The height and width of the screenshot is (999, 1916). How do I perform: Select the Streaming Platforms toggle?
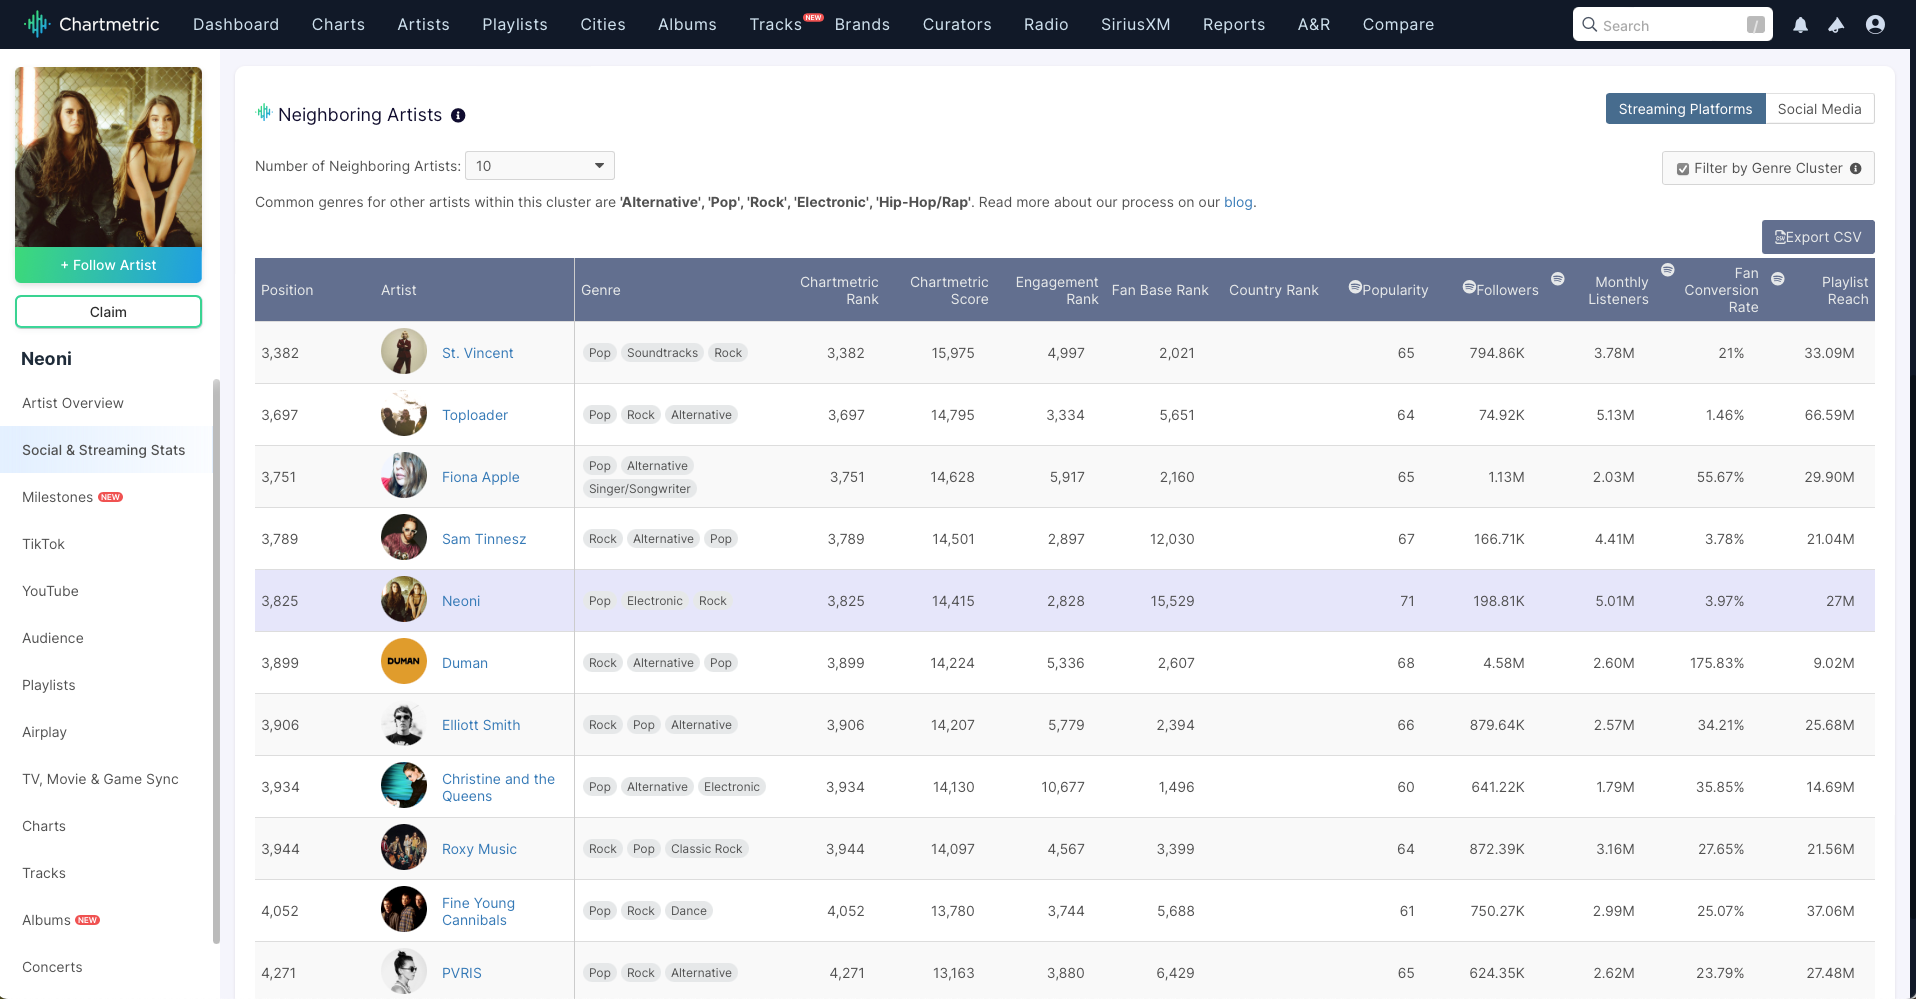[1684, 109]
